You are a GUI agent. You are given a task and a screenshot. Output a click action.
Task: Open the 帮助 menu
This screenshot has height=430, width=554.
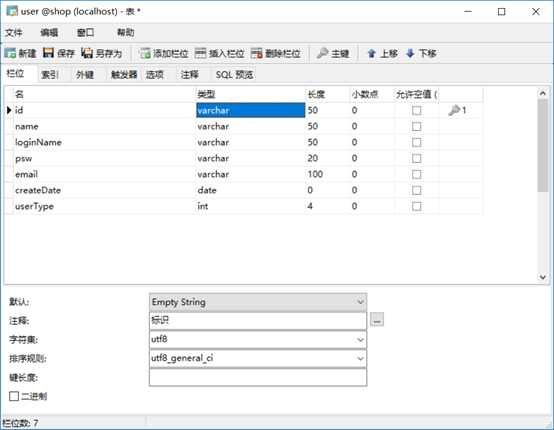click(125, 33)
